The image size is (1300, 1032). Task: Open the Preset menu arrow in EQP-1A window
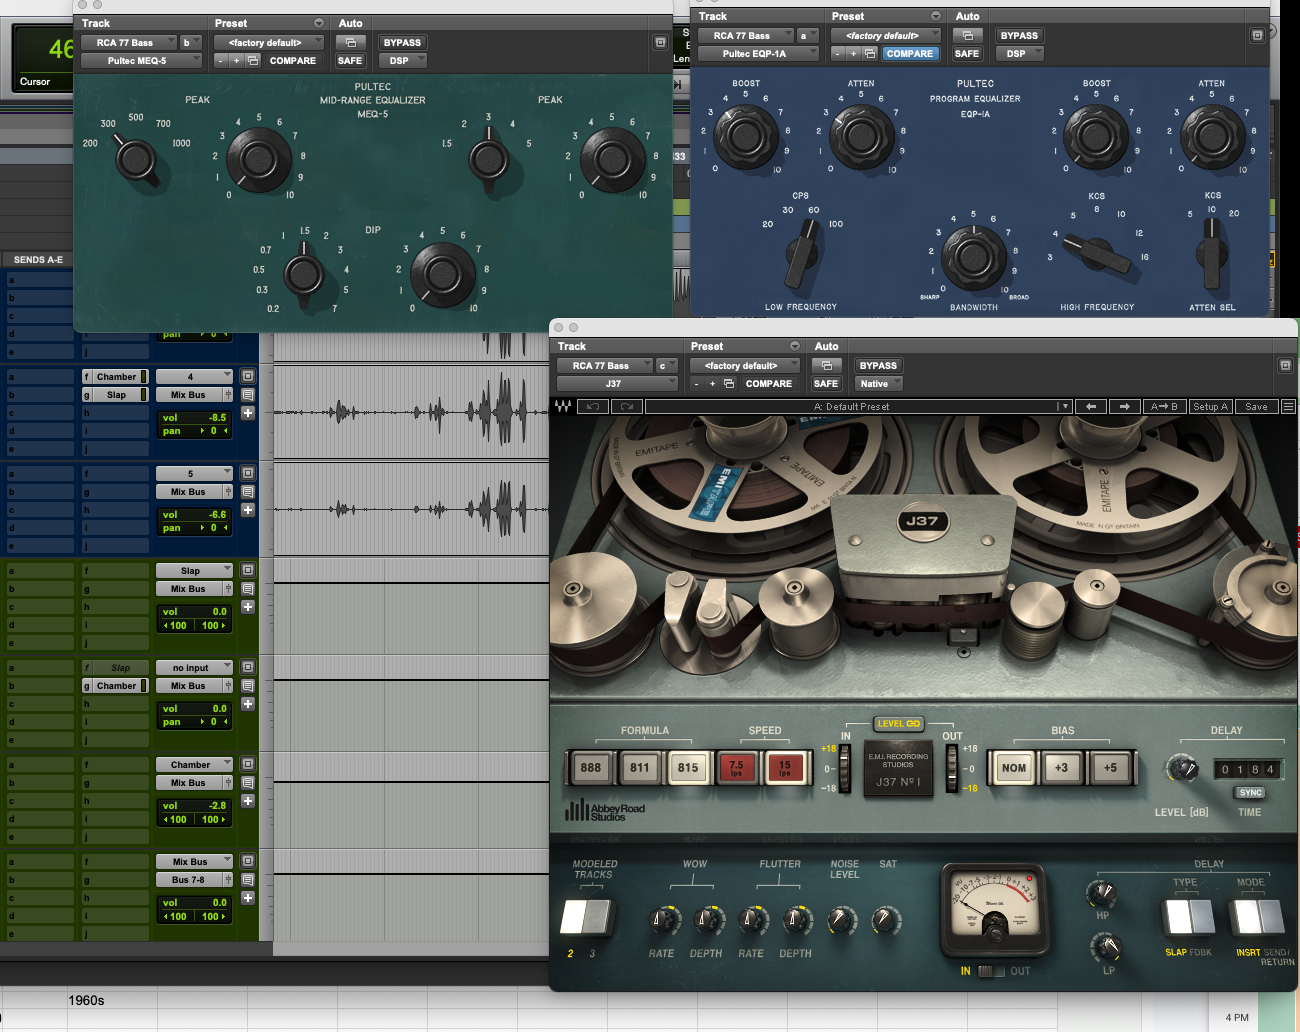tap(936, 16)
